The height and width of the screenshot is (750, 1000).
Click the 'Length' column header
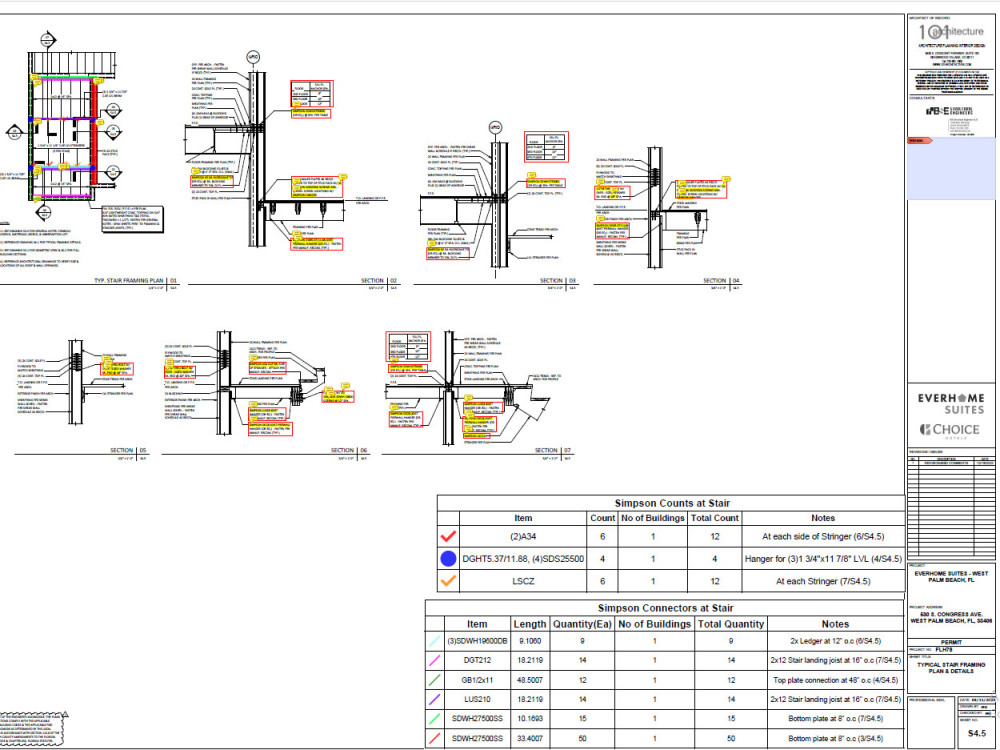[530, 624]
